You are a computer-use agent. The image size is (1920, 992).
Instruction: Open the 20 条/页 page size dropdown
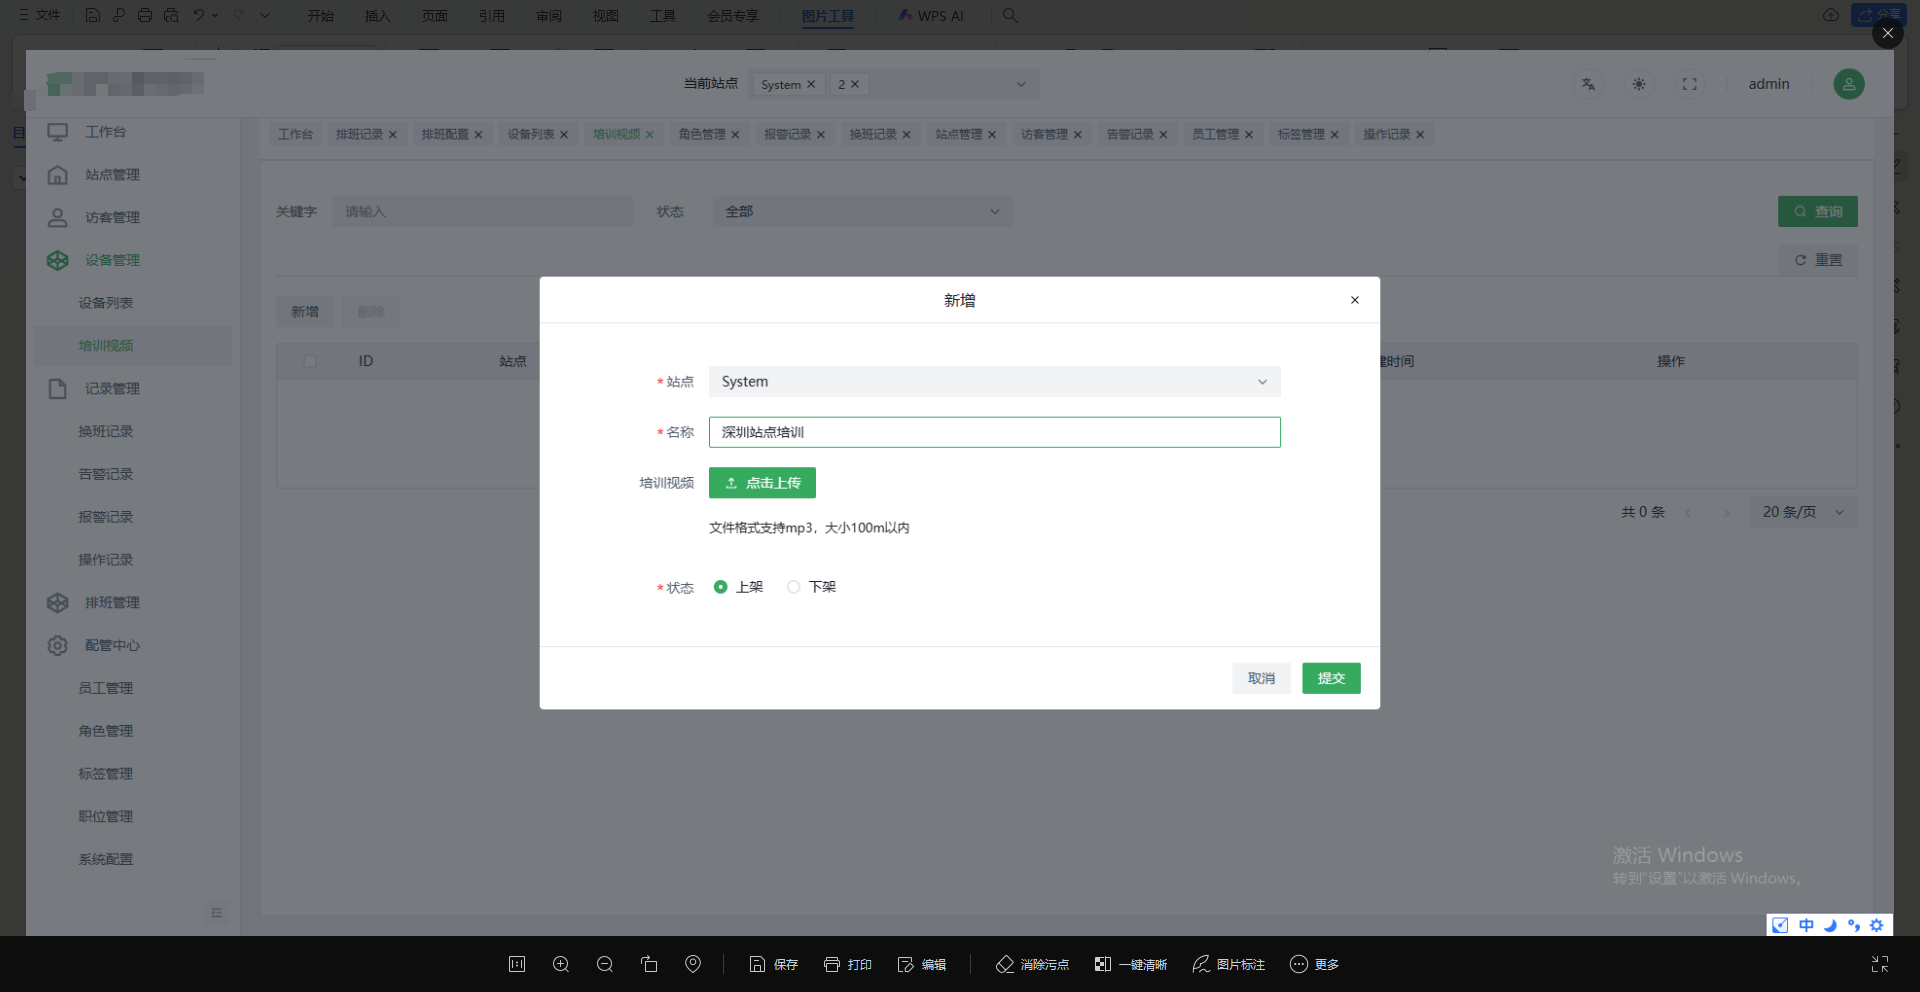[1802, 512]
